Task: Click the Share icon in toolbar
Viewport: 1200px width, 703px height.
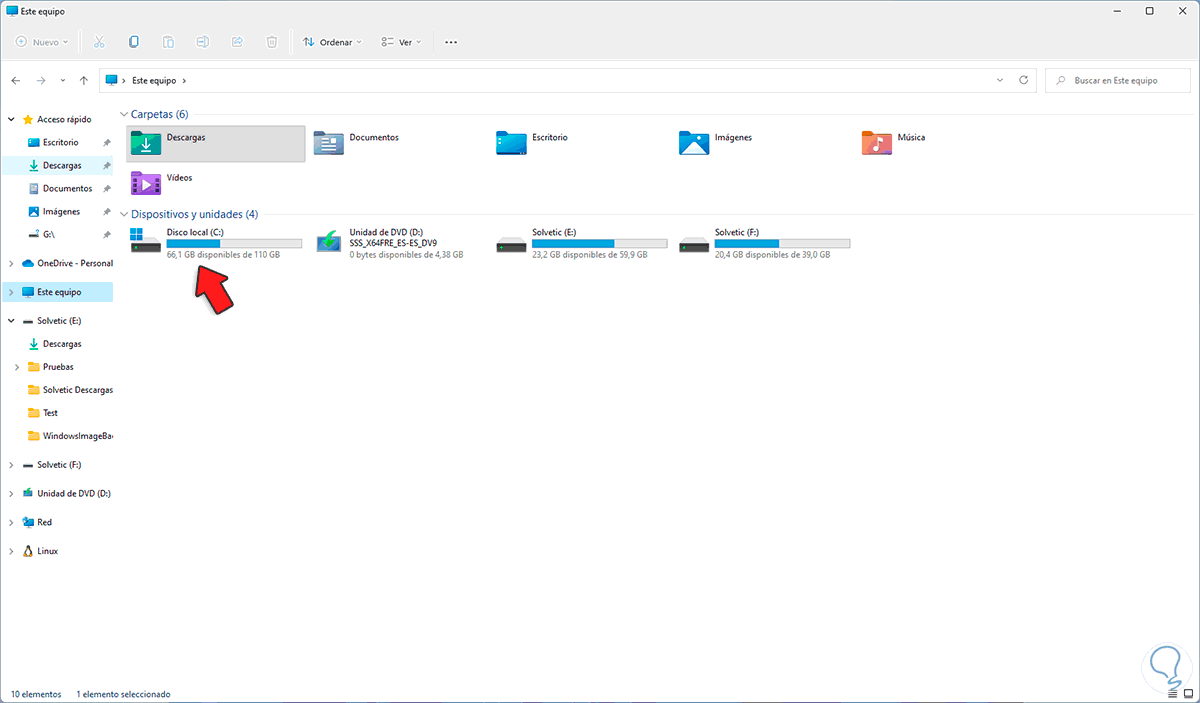Action: click(x=237, y=42)
